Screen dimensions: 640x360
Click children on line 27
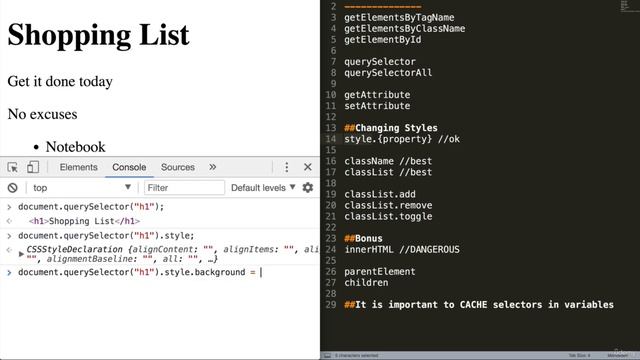pos(366,282)
